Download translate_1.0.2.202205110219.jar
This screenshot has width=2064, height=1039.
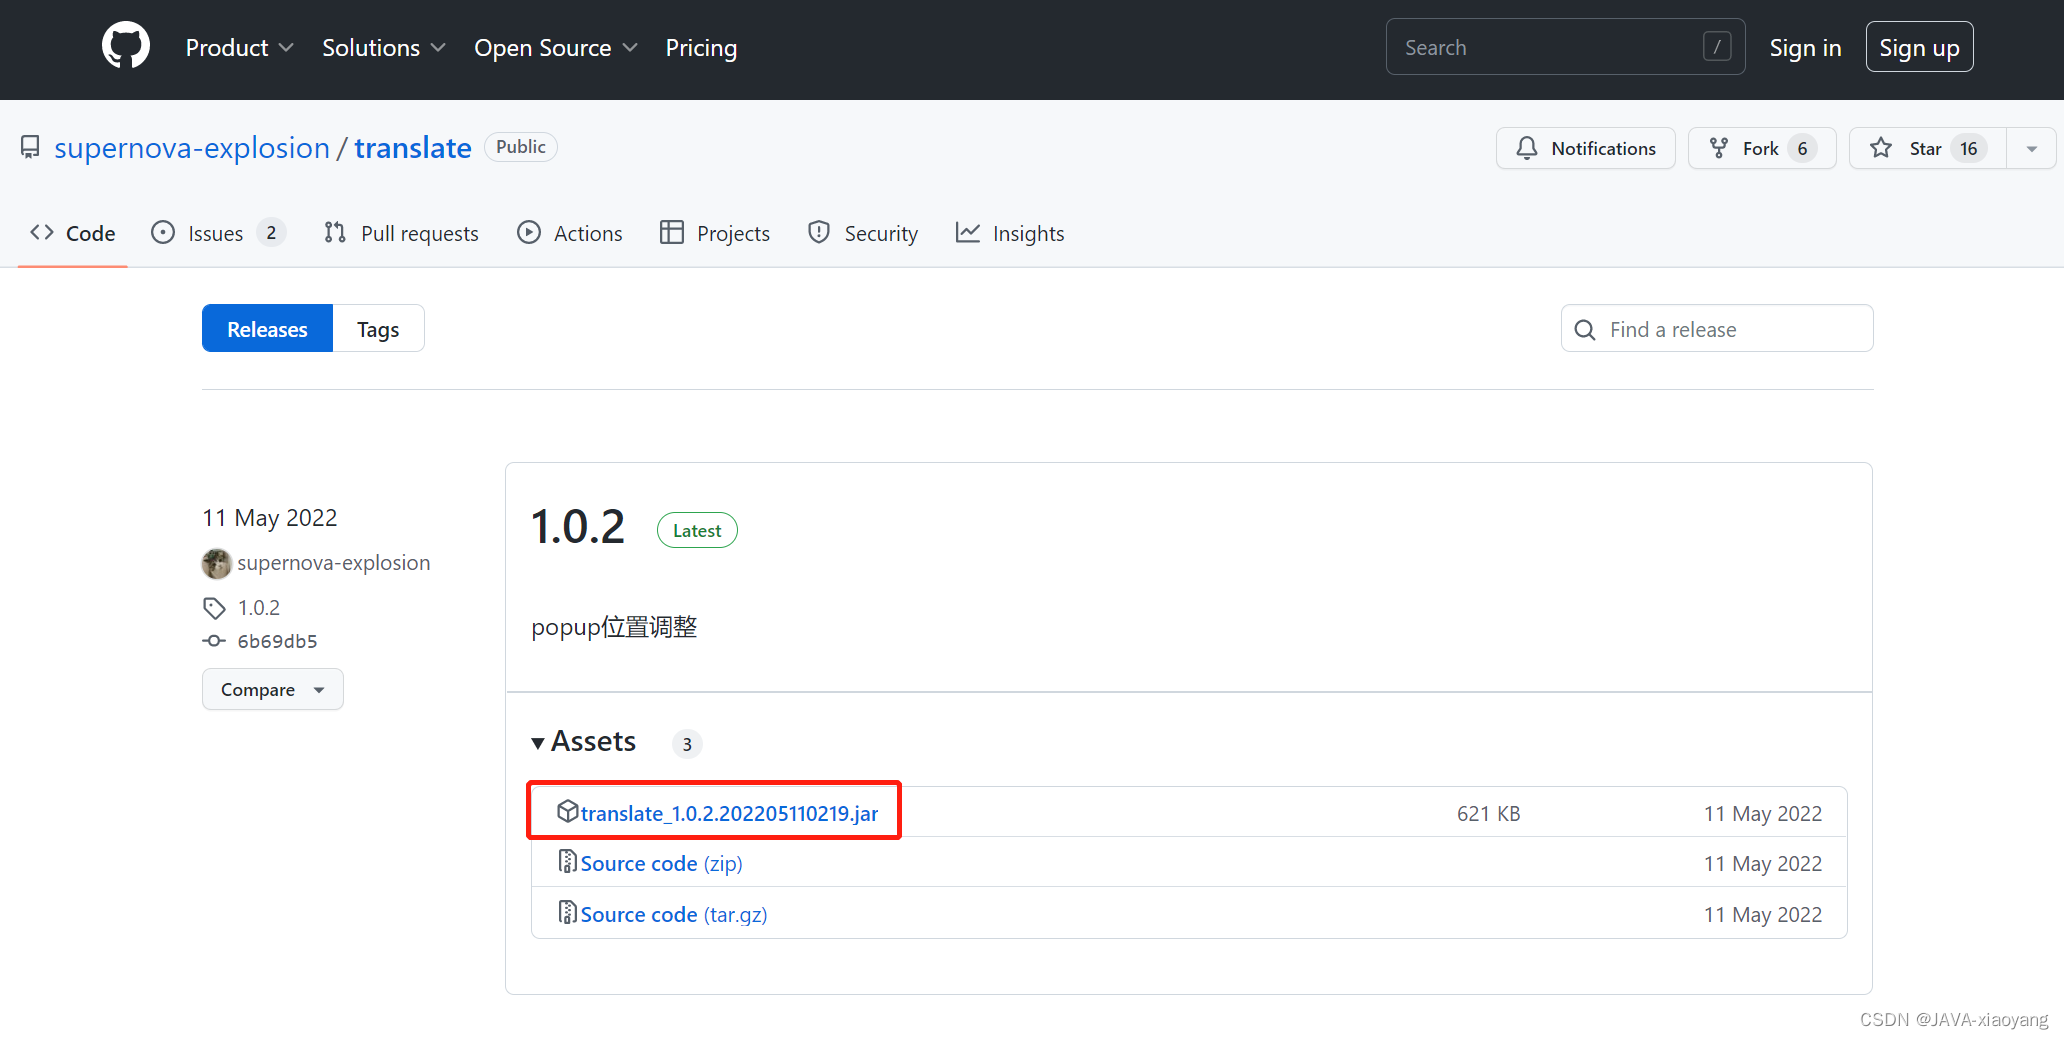[729, 813]
